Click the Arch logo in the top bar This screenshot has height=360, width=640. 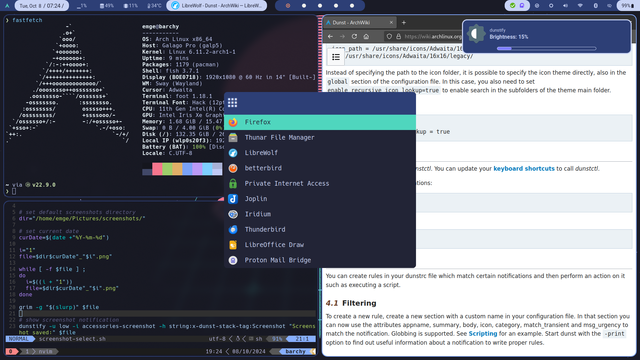click(7, 6)
